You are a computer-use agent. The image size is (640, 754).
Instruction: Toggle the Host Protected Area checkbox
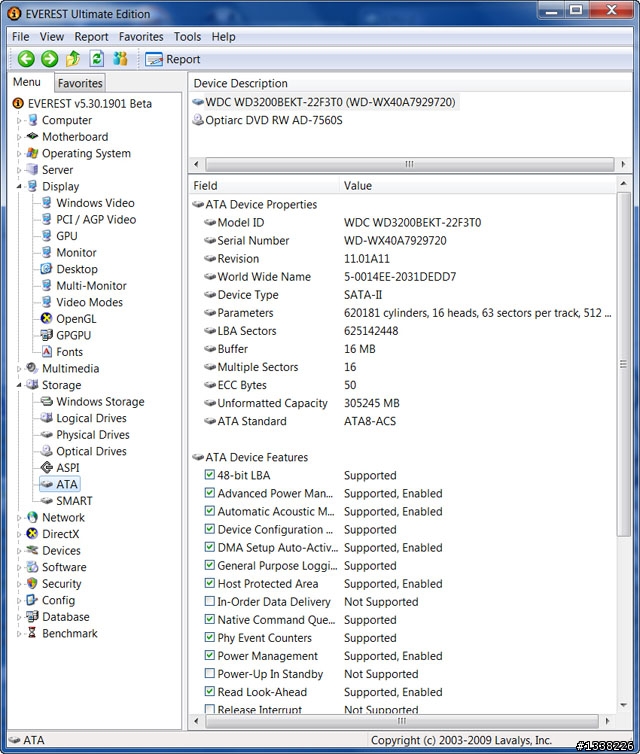[210, 583]
